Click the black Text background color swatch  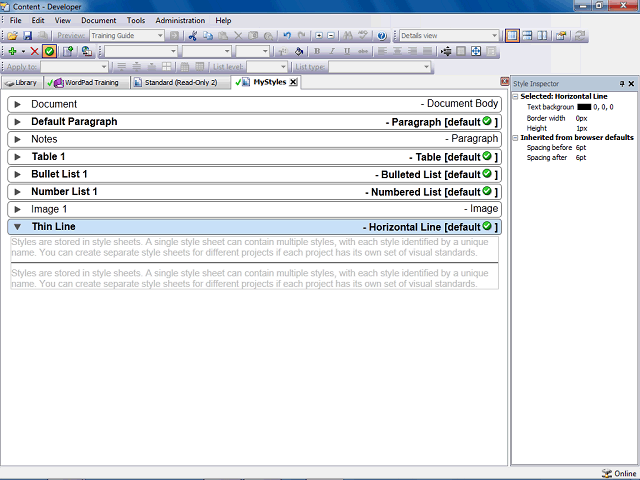[x=584, y=107]
